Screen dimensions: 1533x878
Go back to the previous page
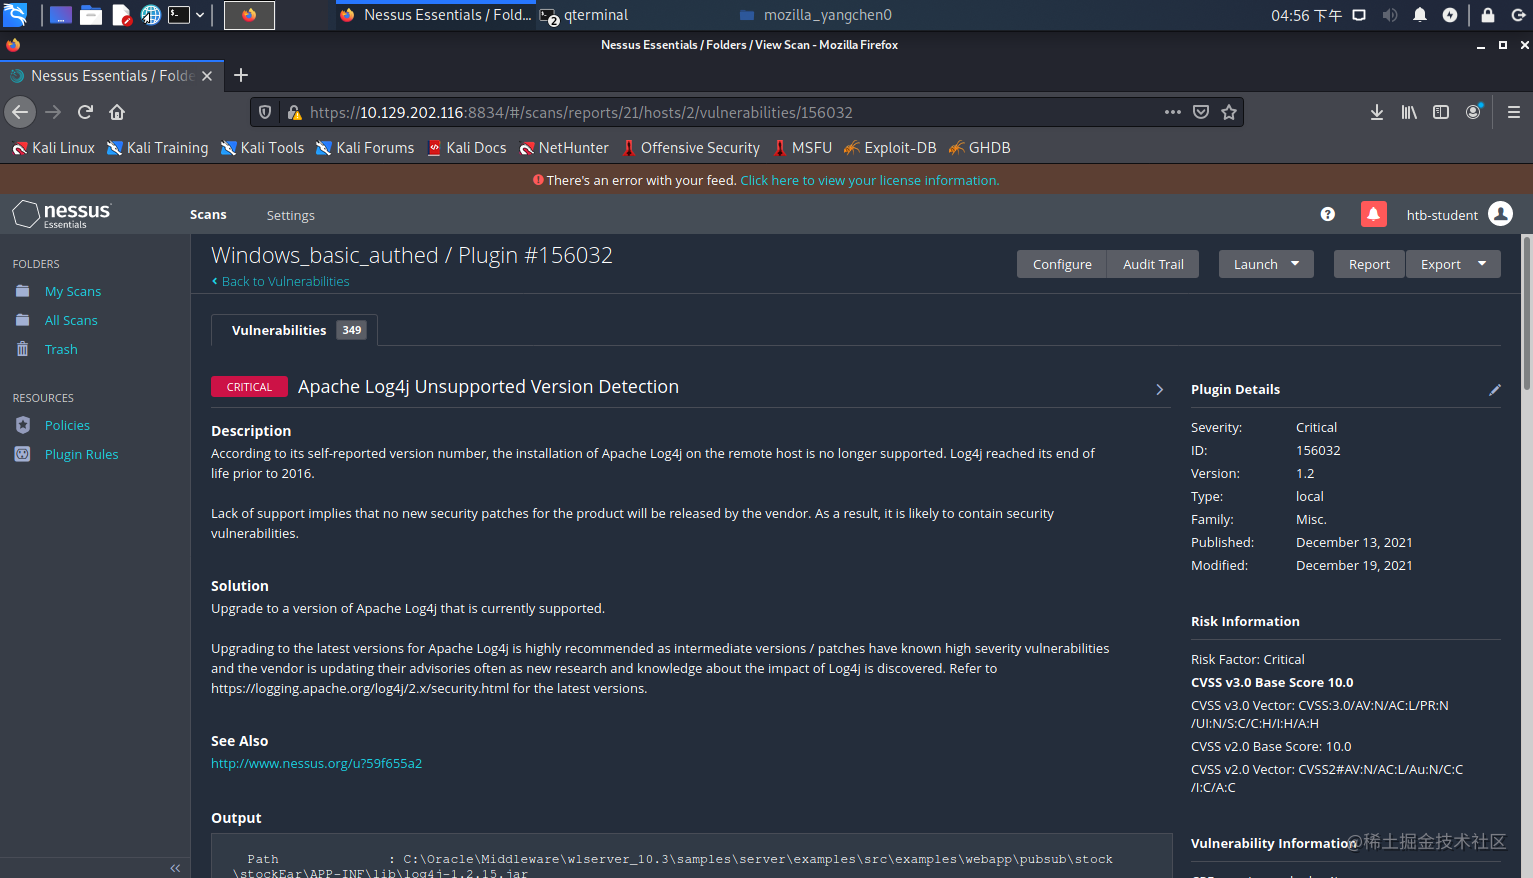20,112
